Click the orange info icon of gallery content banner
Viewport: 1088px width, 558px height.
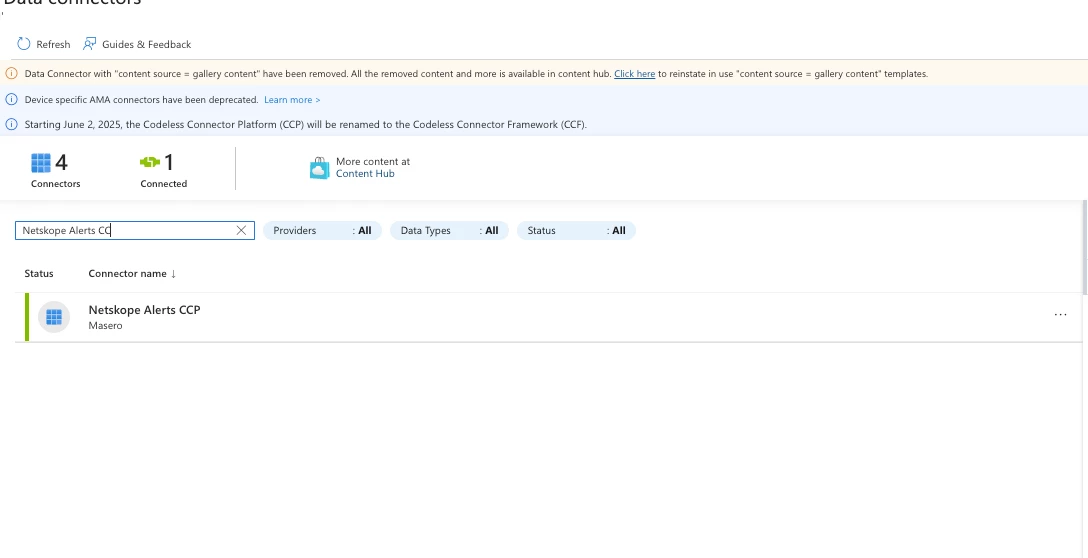(11, 74)
